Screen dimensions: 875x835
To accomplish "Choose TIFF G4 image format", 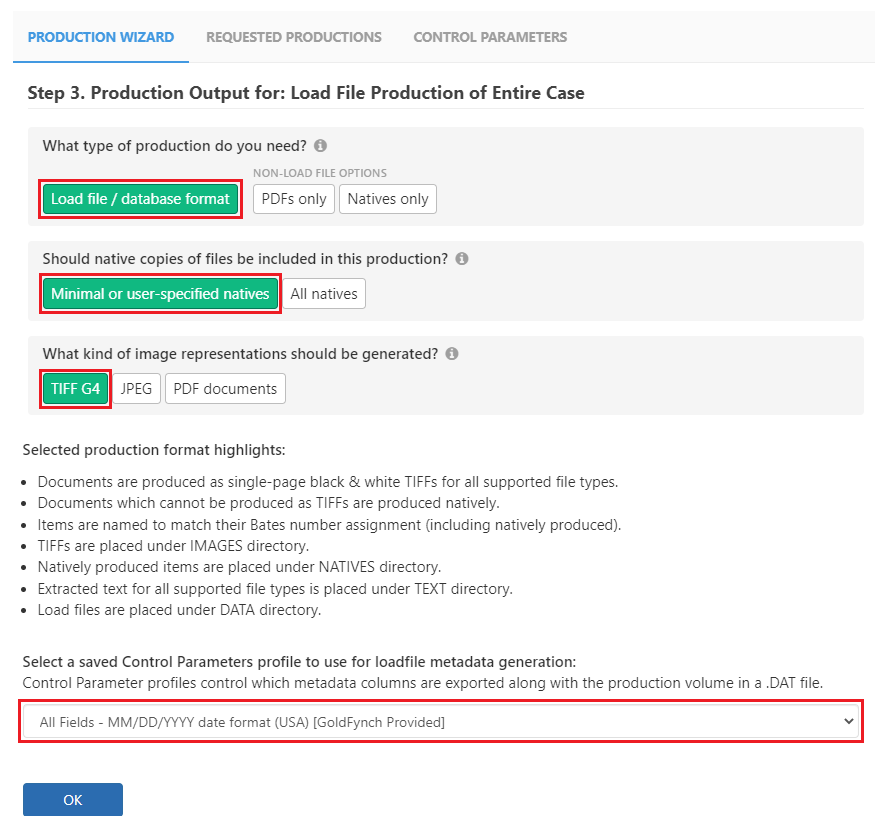I will pos(75,388).
